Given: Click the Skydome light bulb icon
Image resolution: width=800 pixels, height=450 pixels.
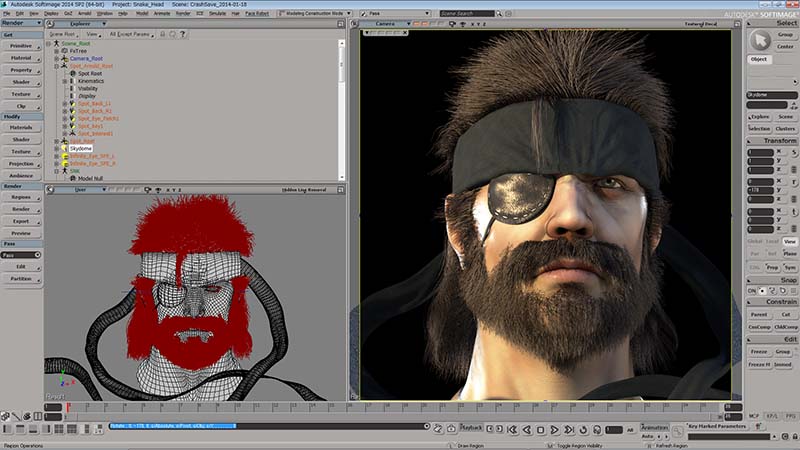Looking at the screenshot, I should [x=65, y=148].
